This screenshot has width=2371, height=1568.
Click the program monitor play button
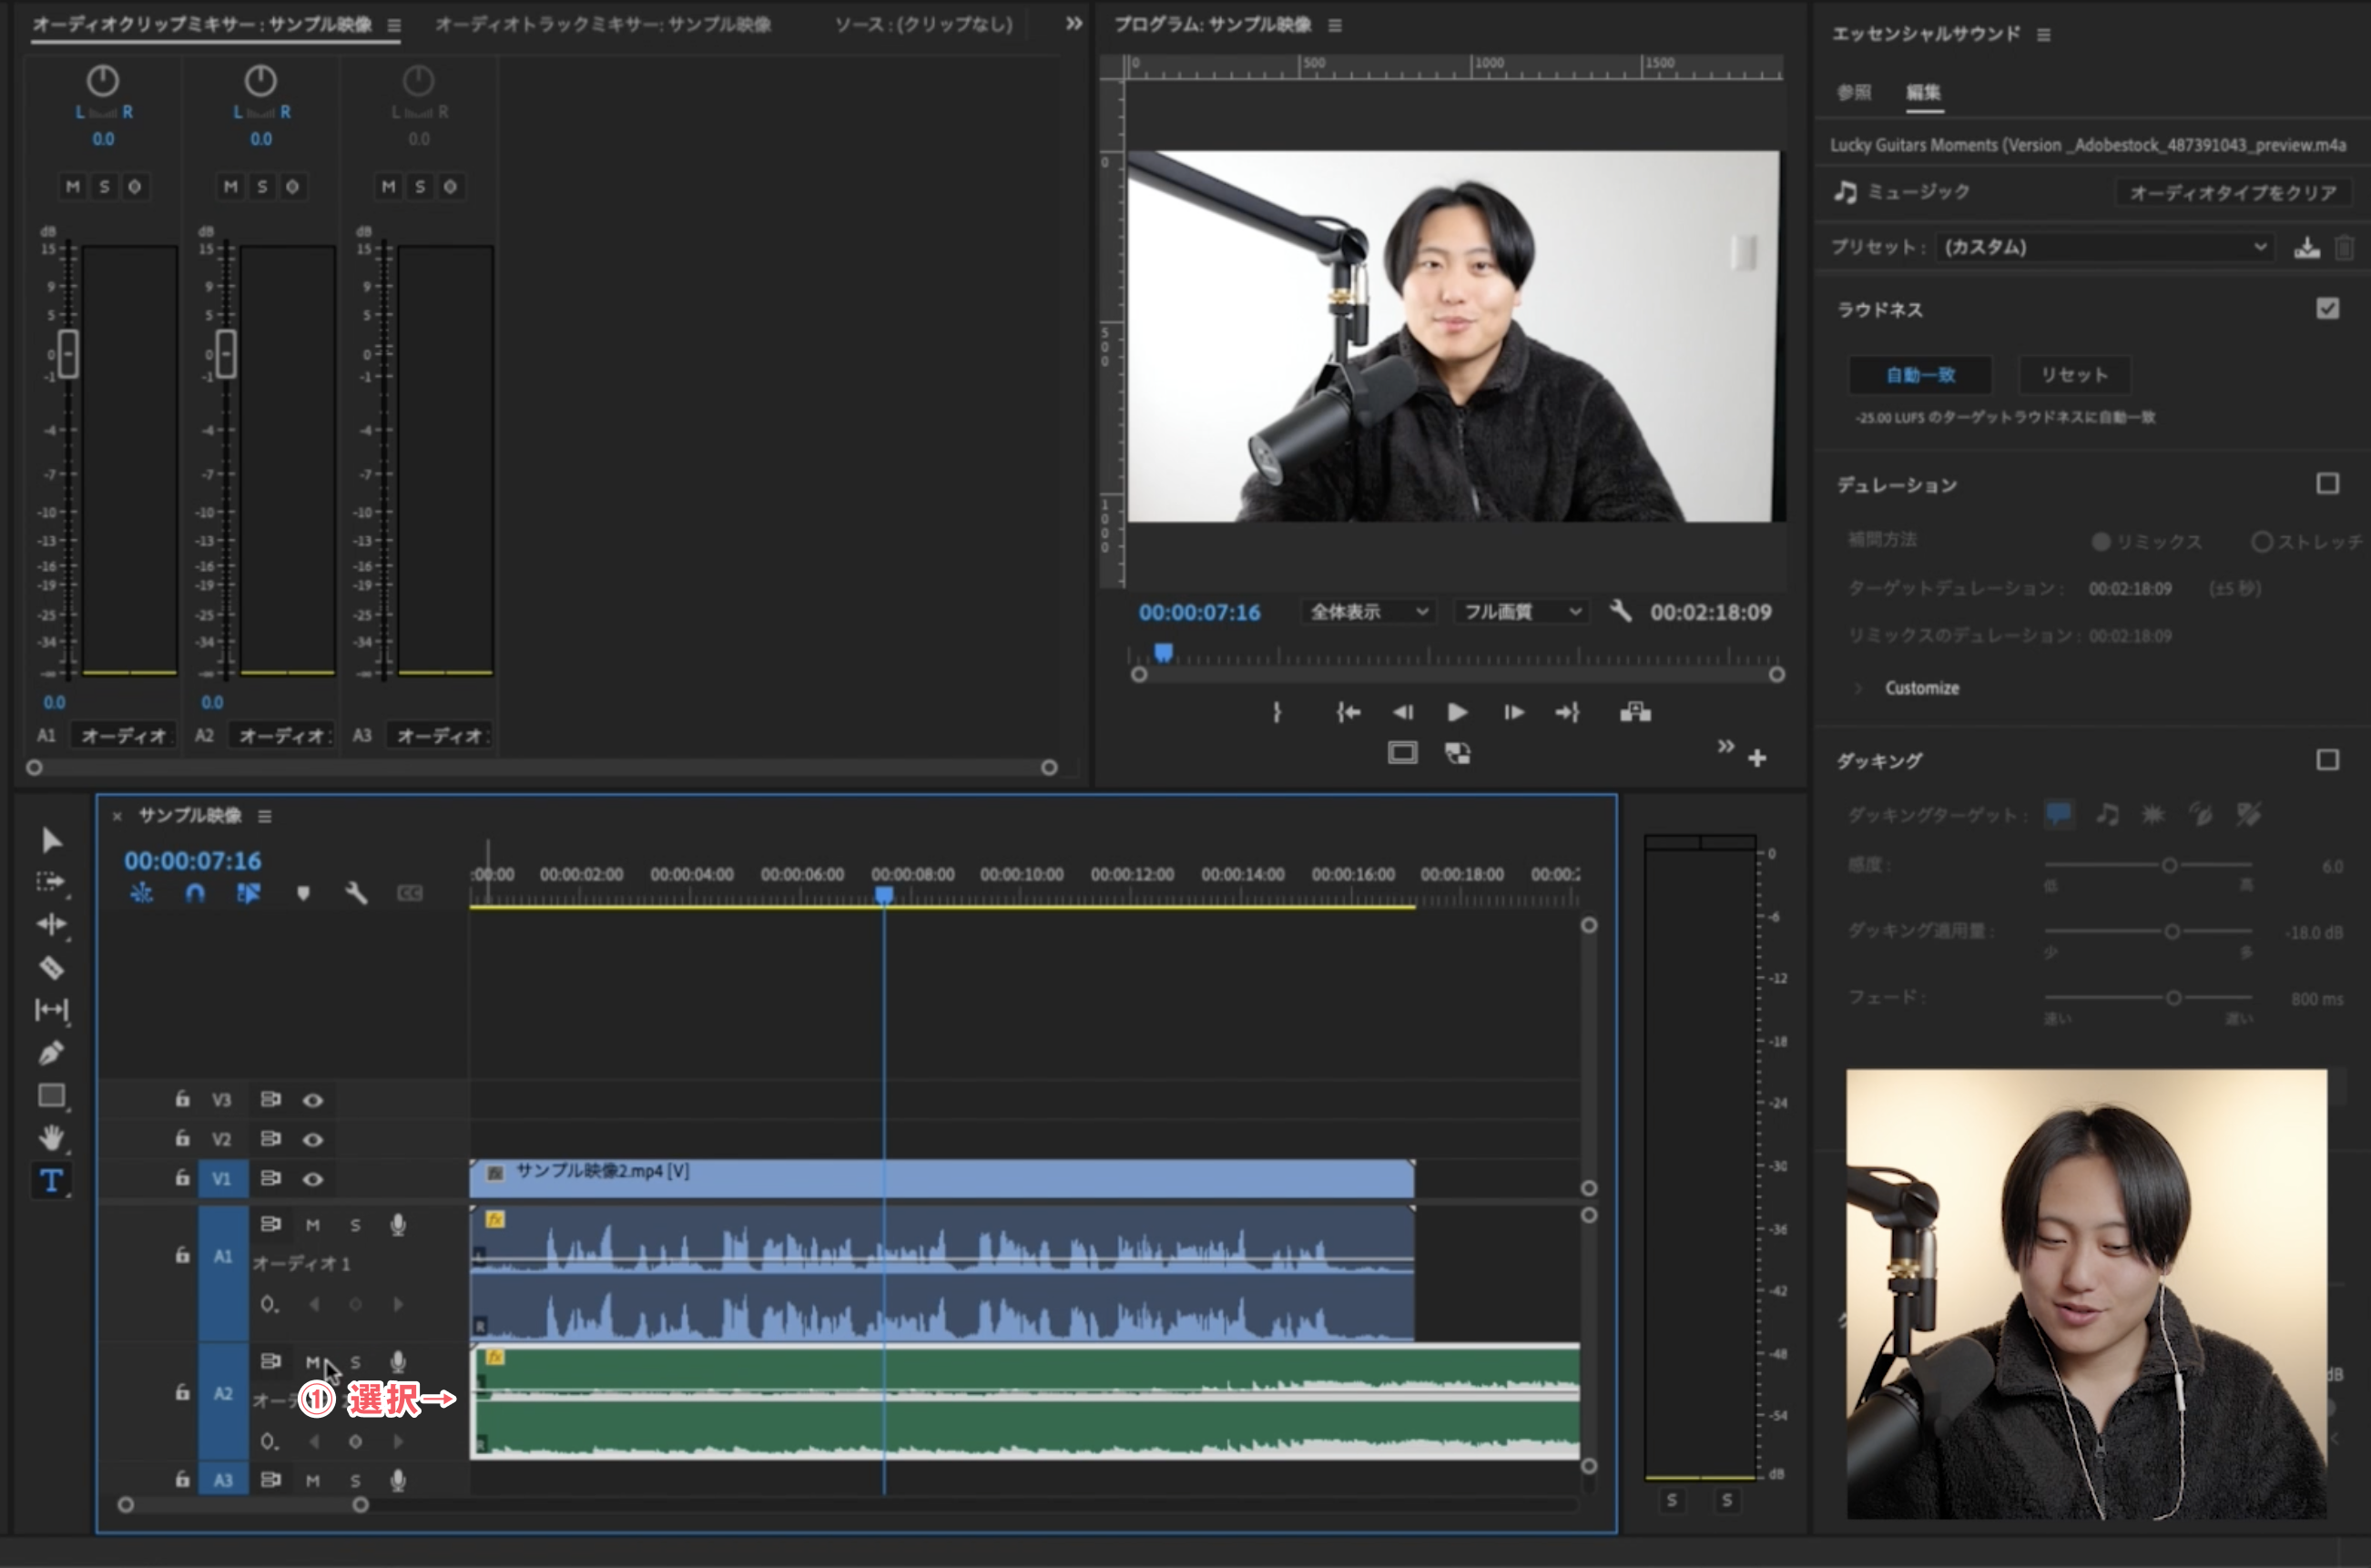pyautogui.click(x=1457, y=712)
